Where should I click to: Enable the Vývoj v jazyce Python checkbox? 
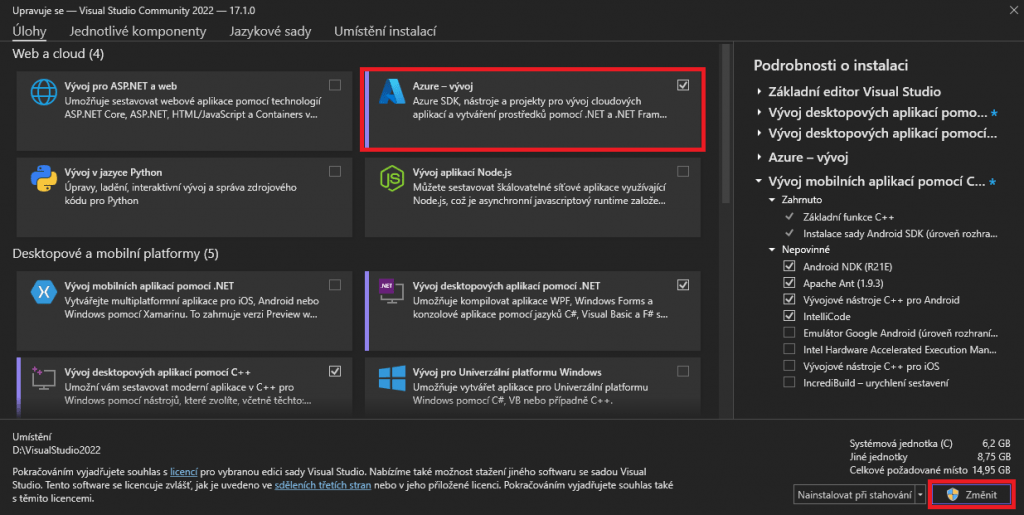point(335,172)
